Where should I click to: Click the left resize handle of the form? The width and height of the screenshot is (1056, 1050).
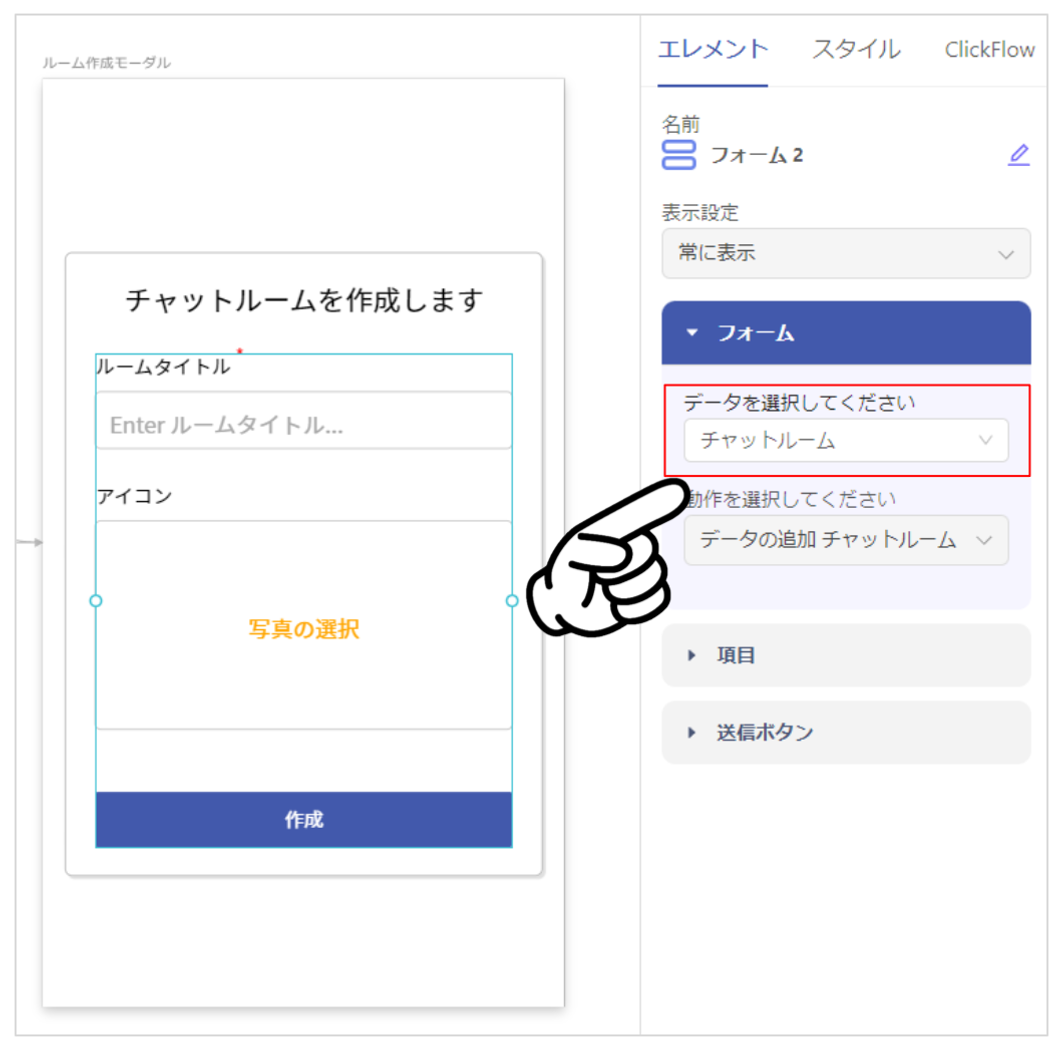click(x=96, y=601)
